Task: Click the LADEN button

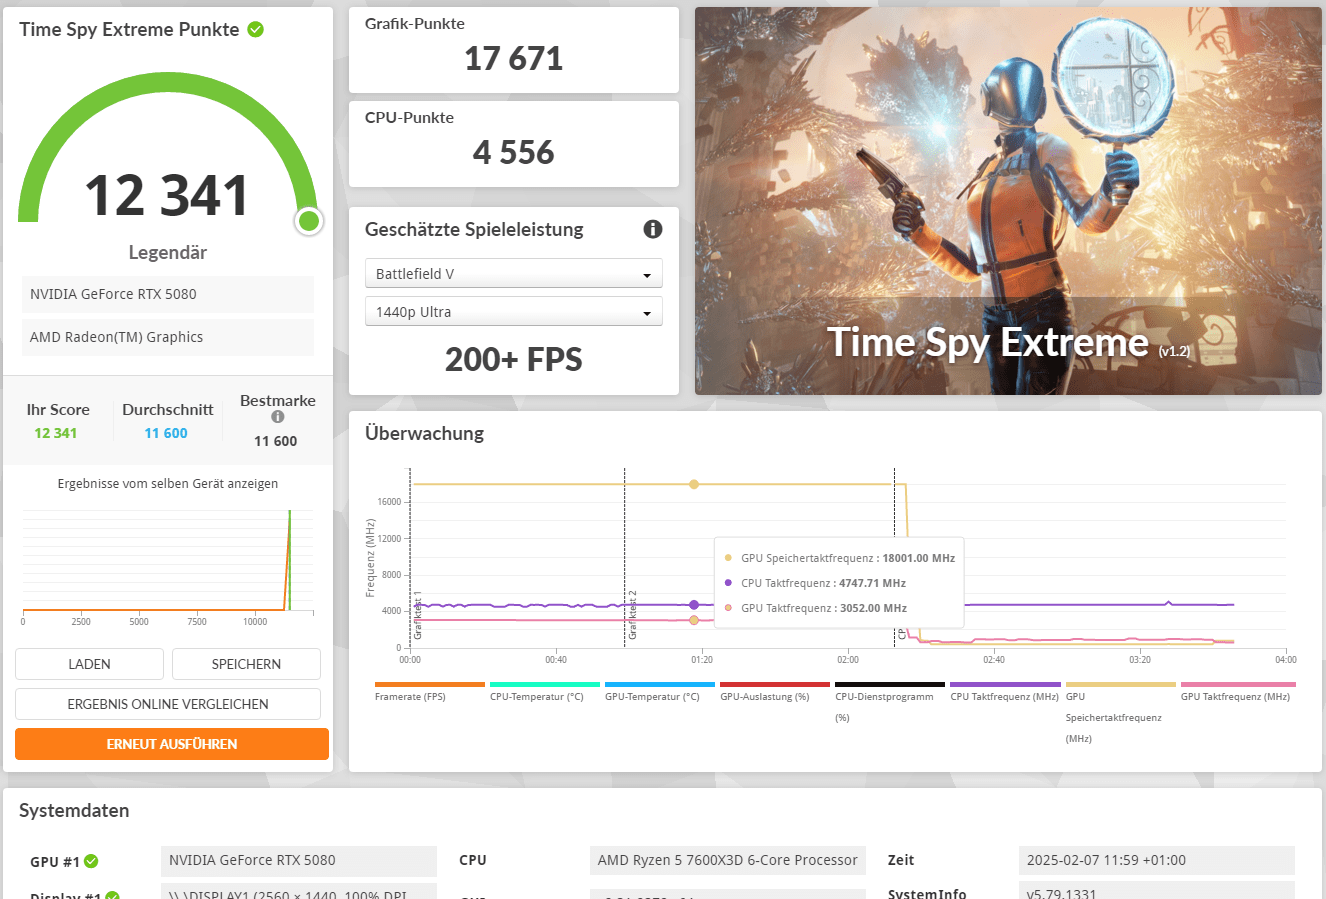Action: (89, 664)
